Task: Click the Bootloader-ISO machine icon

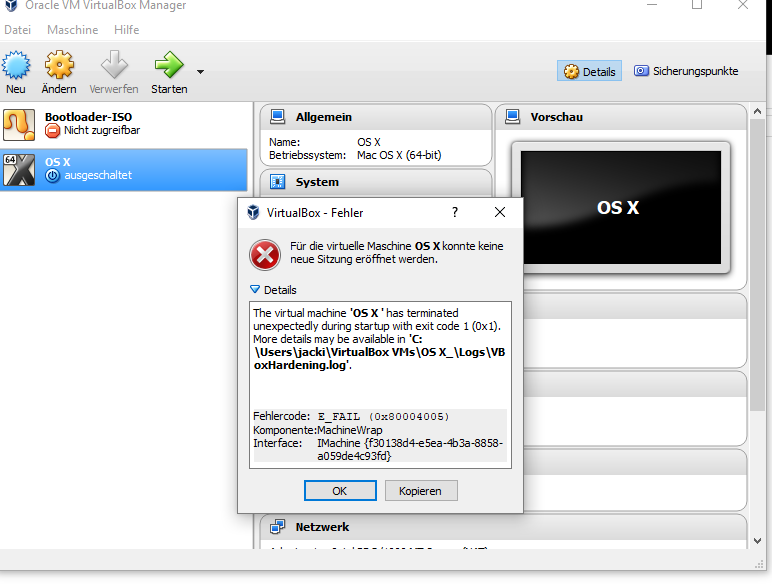Action: (19, 125)
